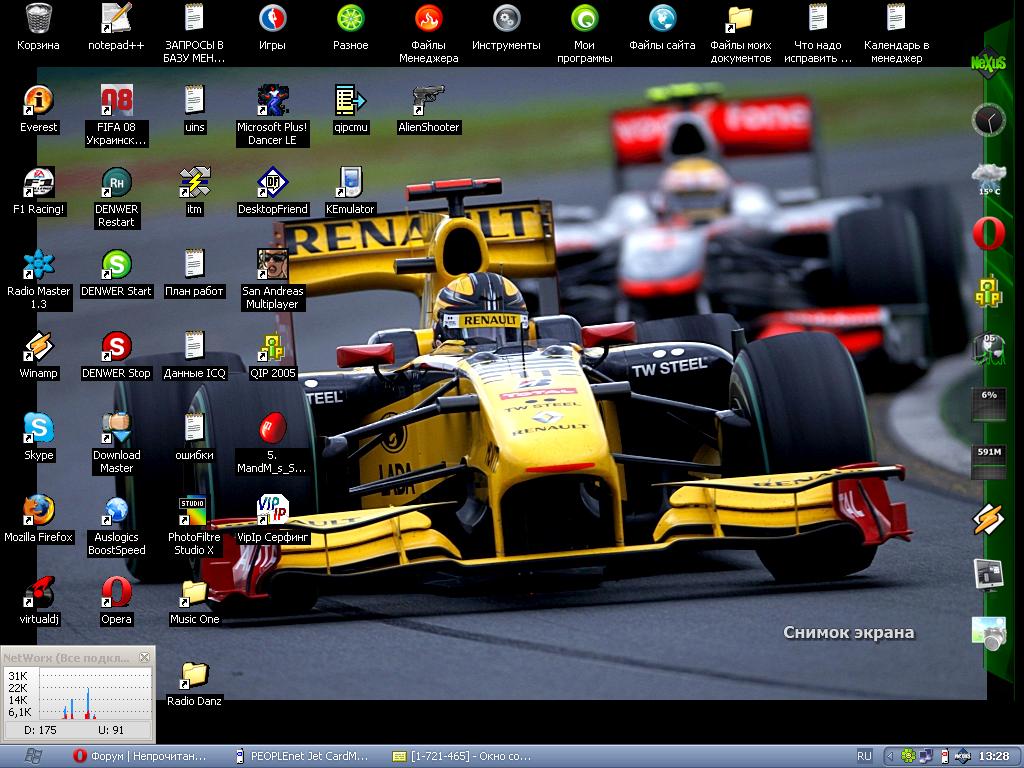Open the weather widget in Nexus dock
Image resolution: width=1024 pixels, height=768 pixels.
tap(988, 178)
